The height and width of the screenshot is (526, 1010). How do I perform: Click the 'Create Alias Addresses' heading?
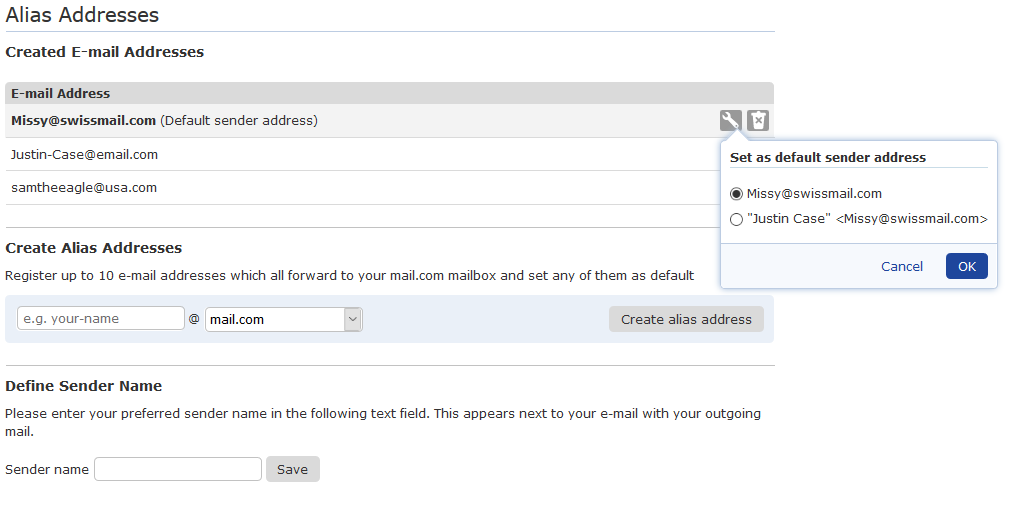click(93, 248)
